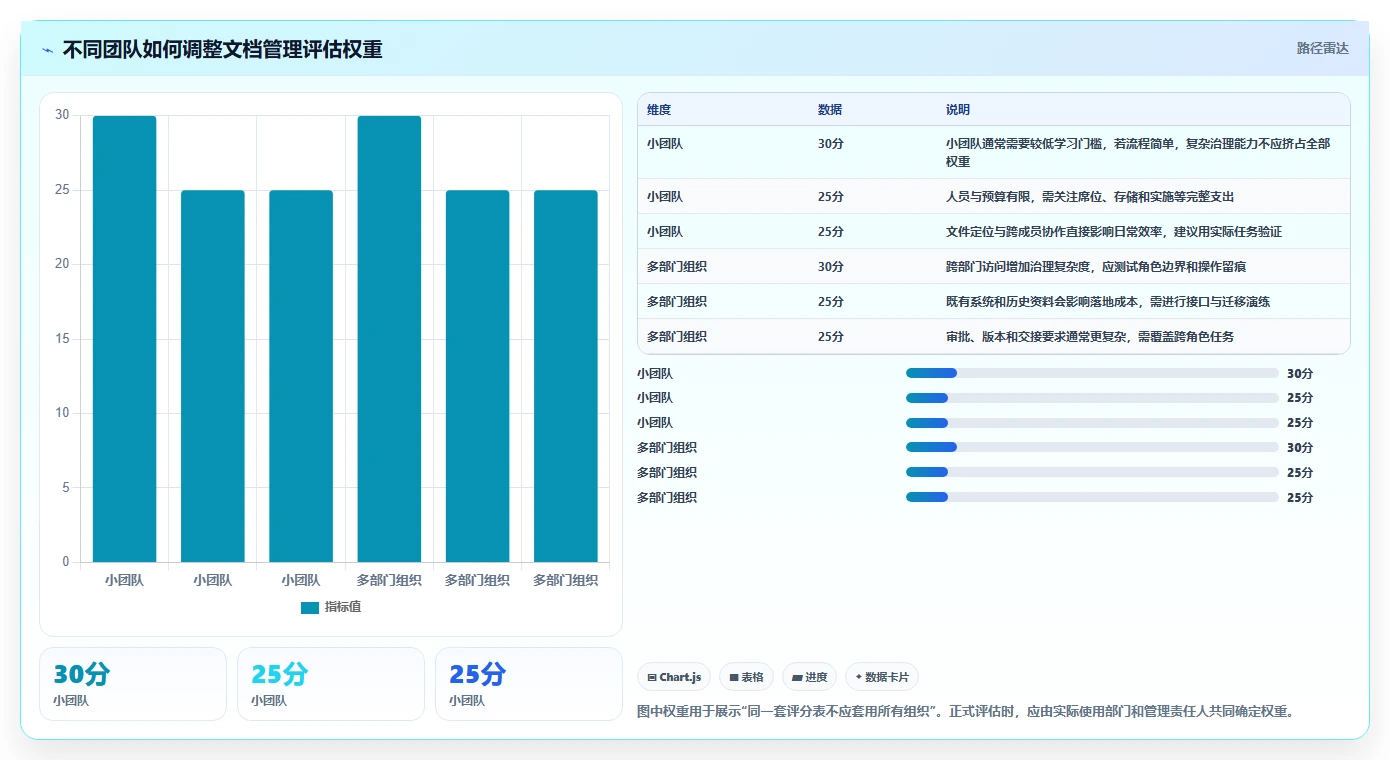Screen dimensions: 1390x760
Task: Click the title 不同团队如何调整文档管理评估权重
Action: [222, 49]
